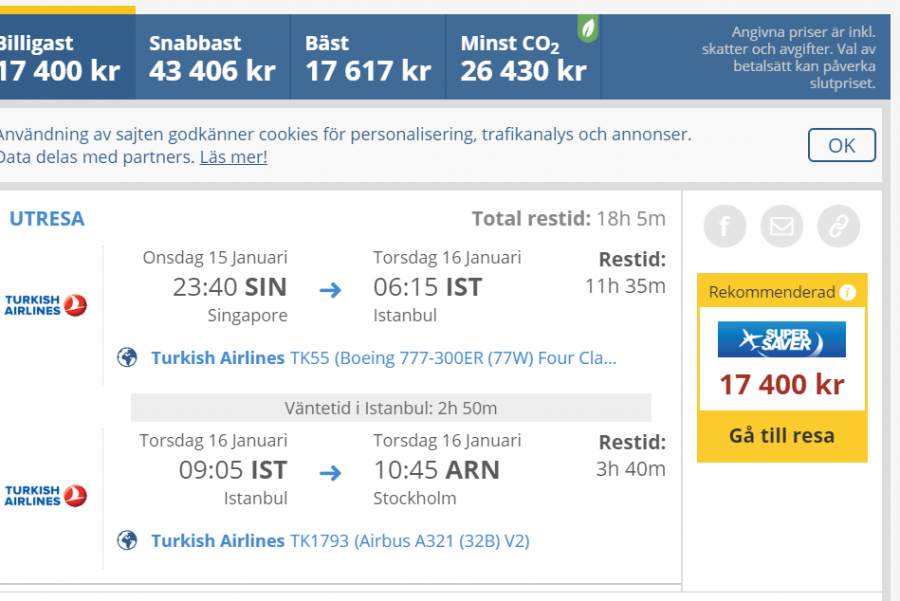Click Turkish Airlines logo for Stockholm flight

pyautogui.click(x=46, y=495)
